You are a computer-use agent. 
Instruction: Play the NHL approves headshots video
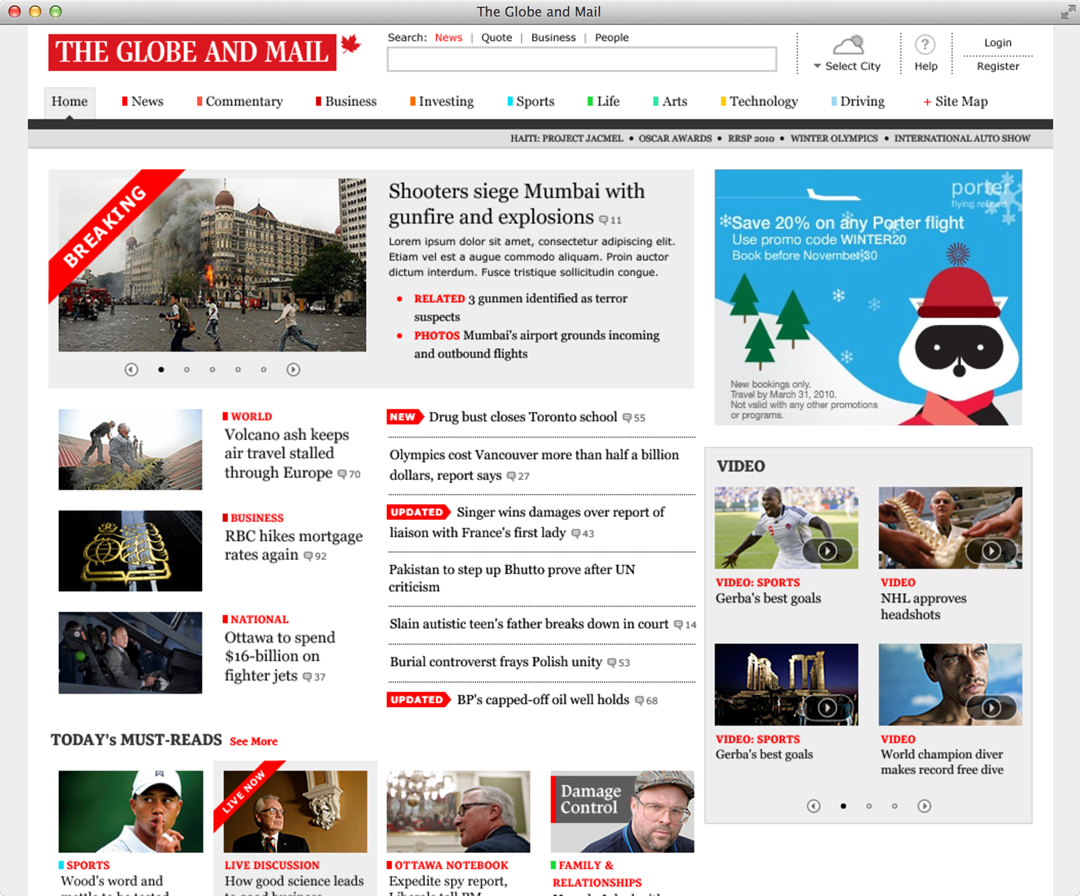point(991,550)
